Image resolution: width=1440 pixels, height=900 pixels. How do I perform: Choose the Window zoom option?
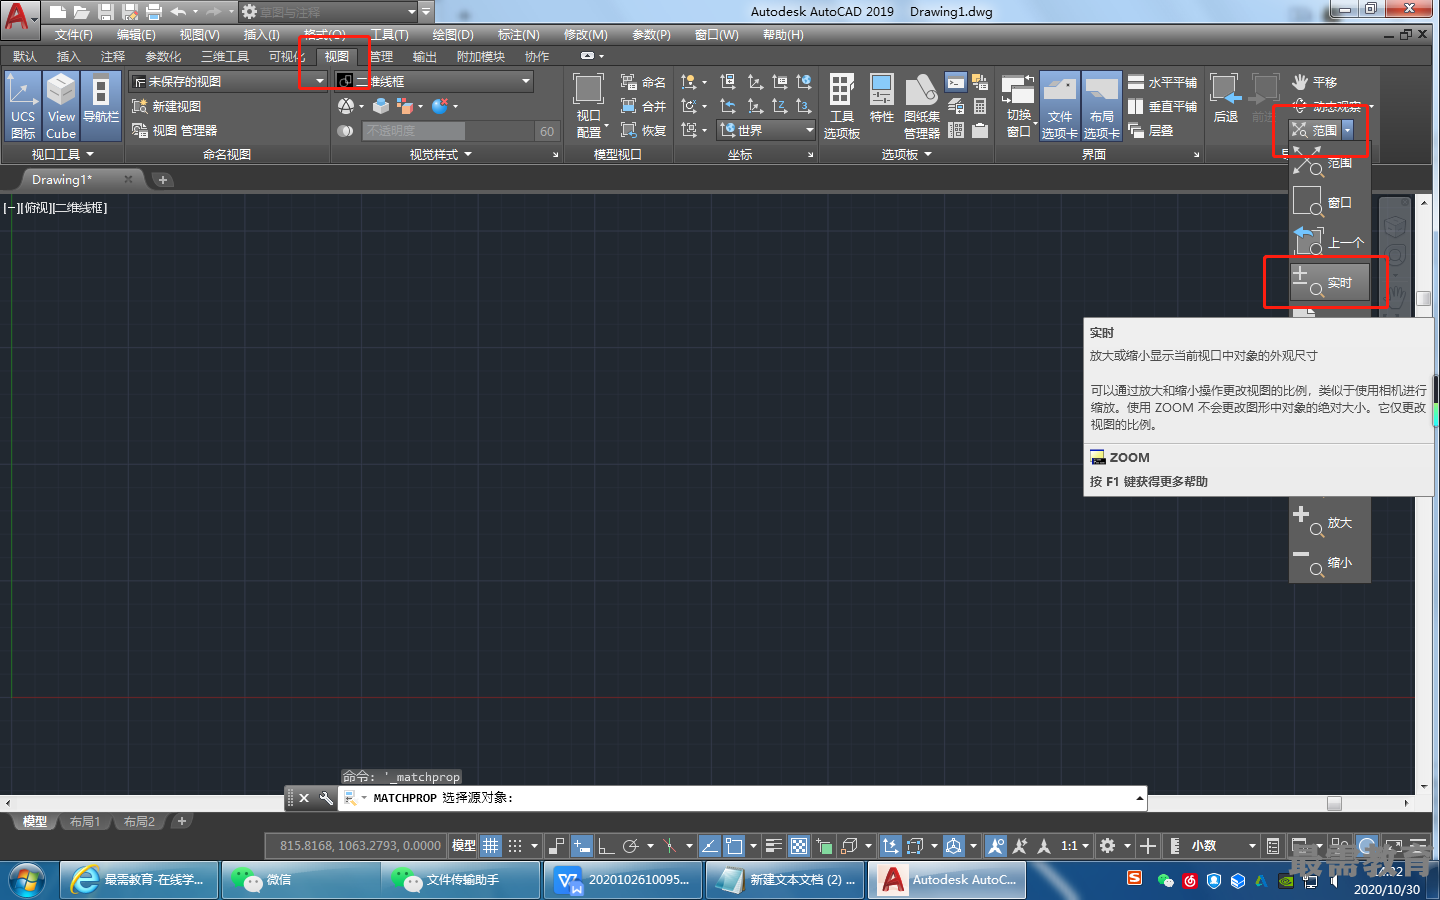click(x=1329, y=202)
